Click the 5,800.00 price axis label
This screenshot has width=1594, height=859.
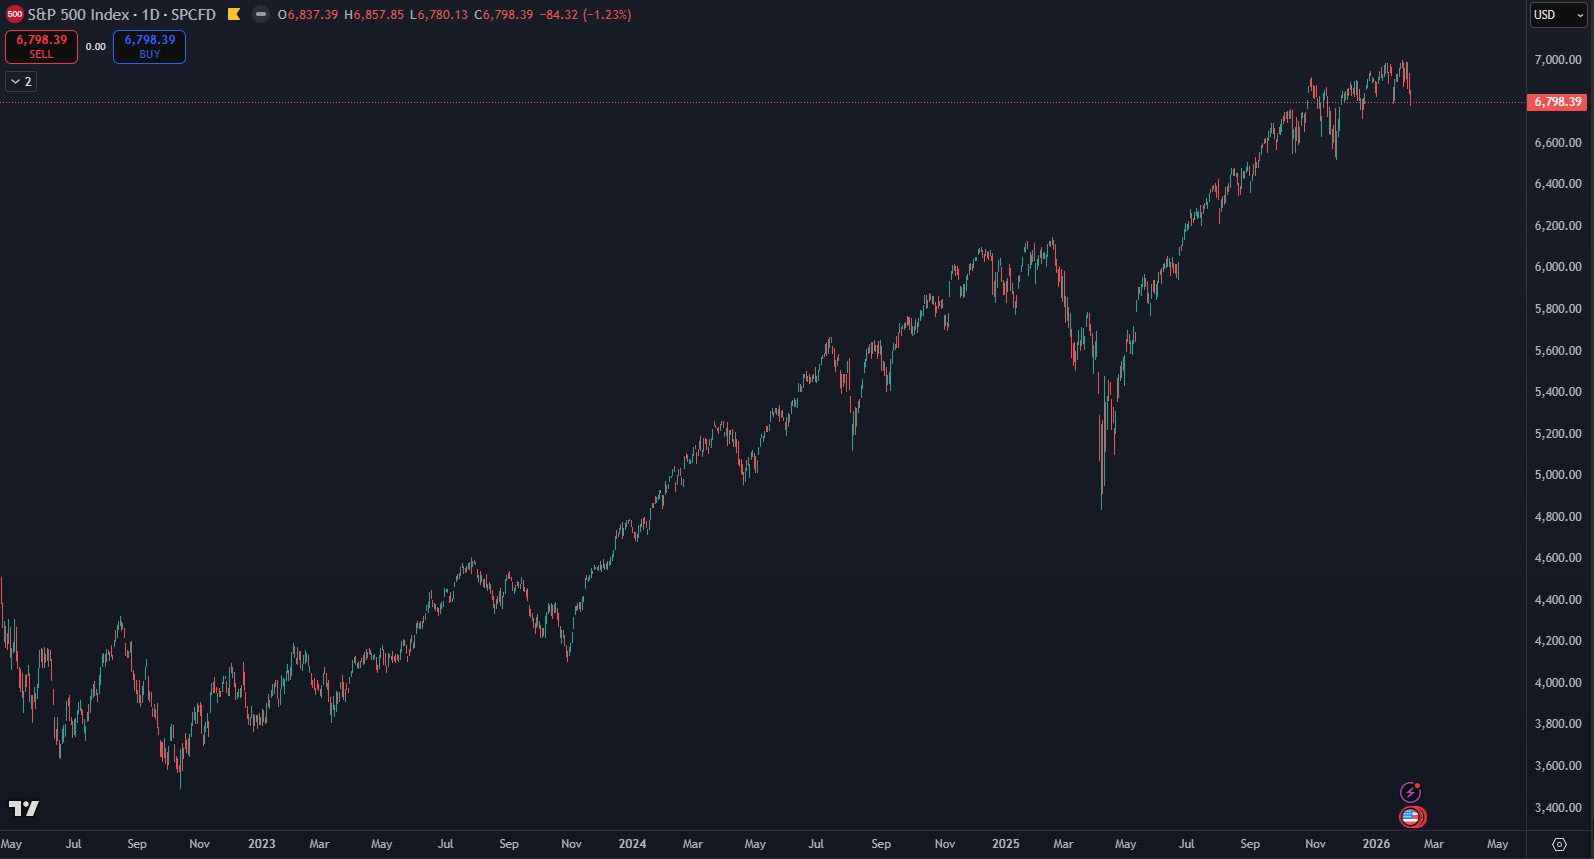point(1558,309)
